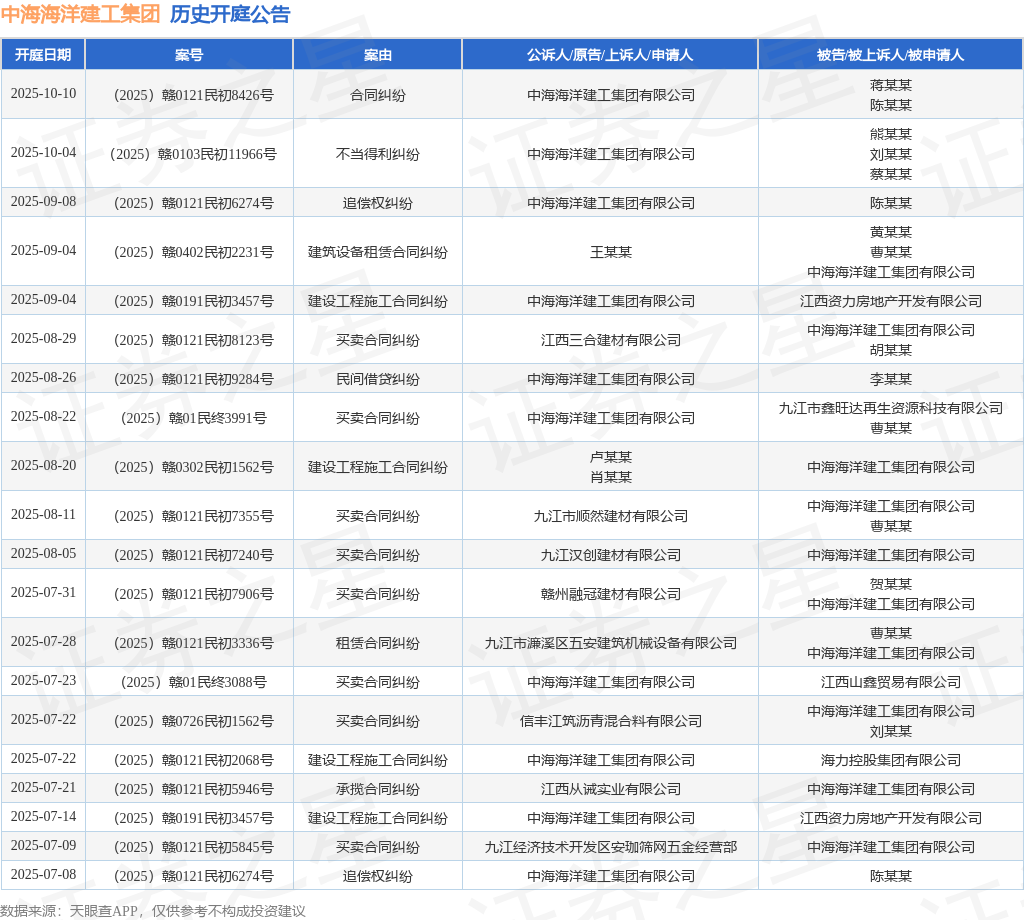Select defendant 江西山鑫贸易有限公司
This screenshot has width=1024, height=920.
(x=891, y=682)
